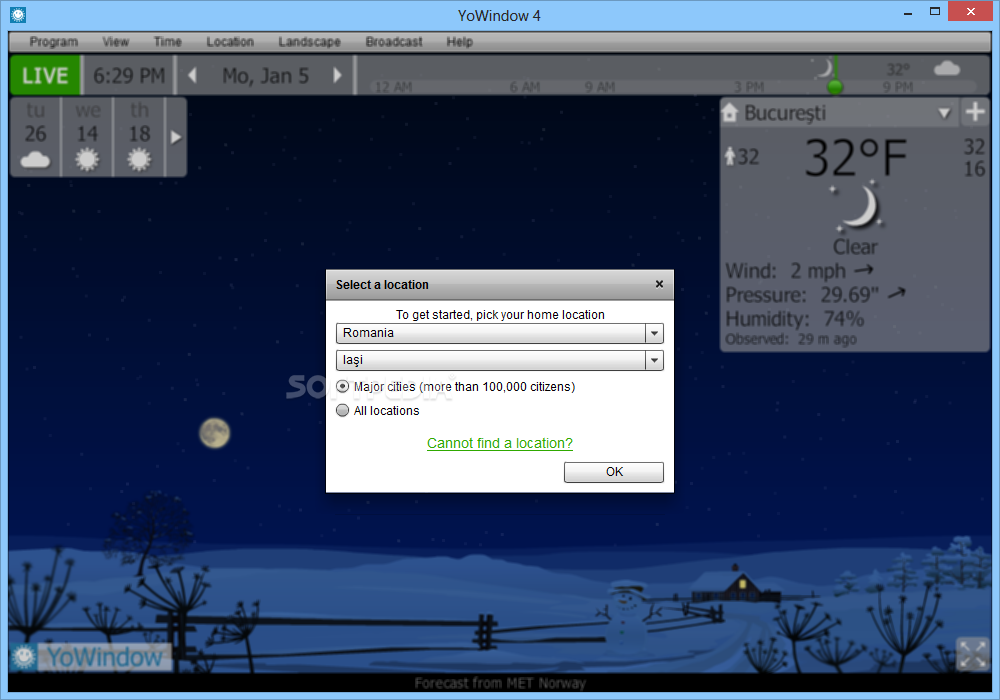Viewport: 1000px width, 700px height.
Task: Minimize the YoWindow 4 window
Action: 908,13
